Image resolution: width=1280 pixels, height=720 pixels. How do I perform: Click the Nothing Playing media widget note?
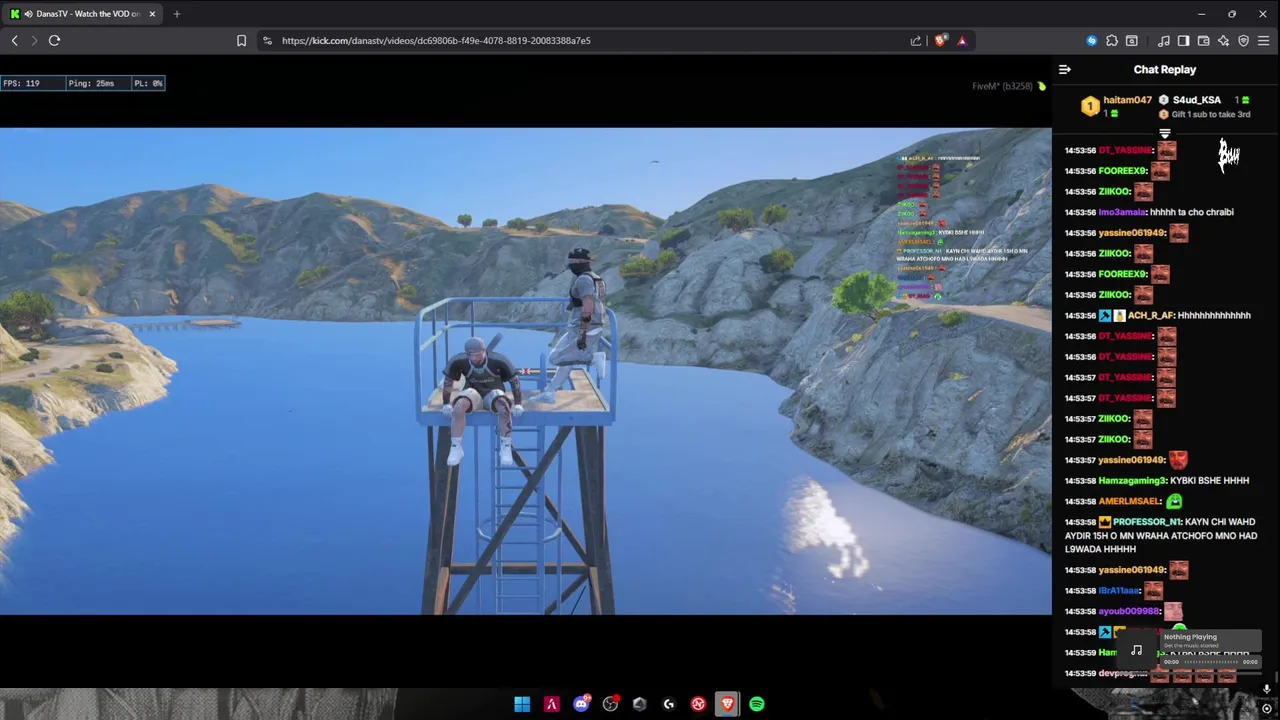[x=1137, y=651]
